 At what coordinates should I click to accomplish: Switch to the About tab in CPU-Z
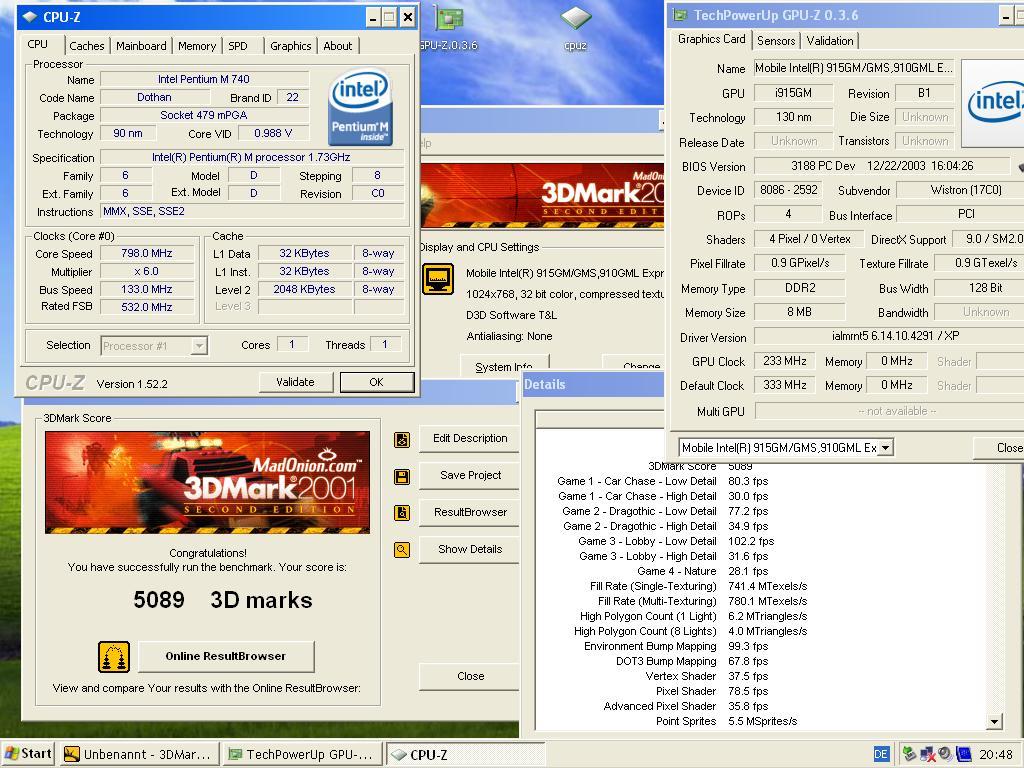tap(338, 46)
